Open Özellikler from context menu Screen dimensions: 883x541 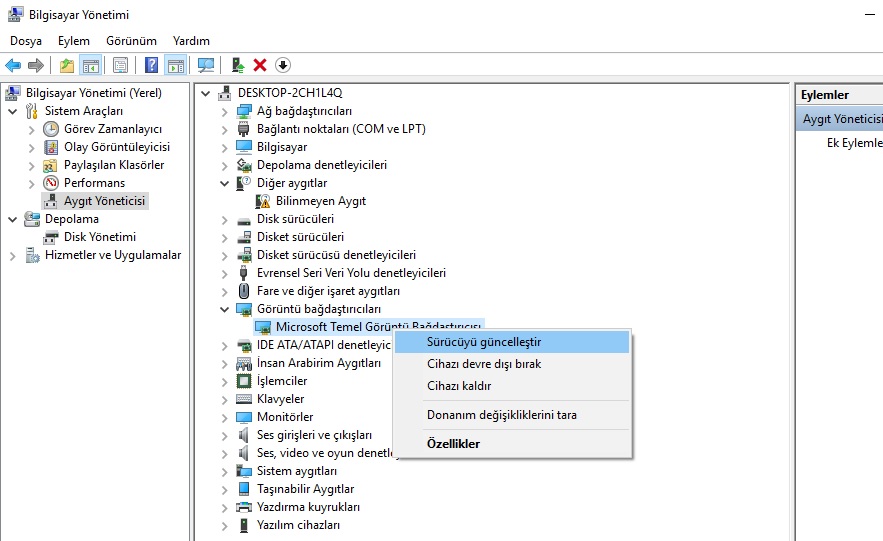pos(512,444)
